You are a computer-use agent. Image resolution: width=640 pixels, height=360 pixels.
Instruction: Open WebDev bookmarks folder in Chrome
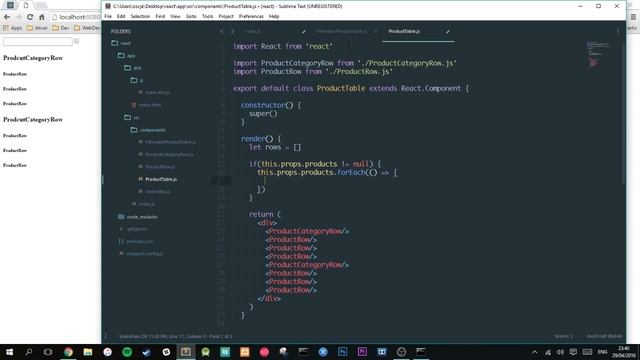pyautogui.click(x=87, y=28)
